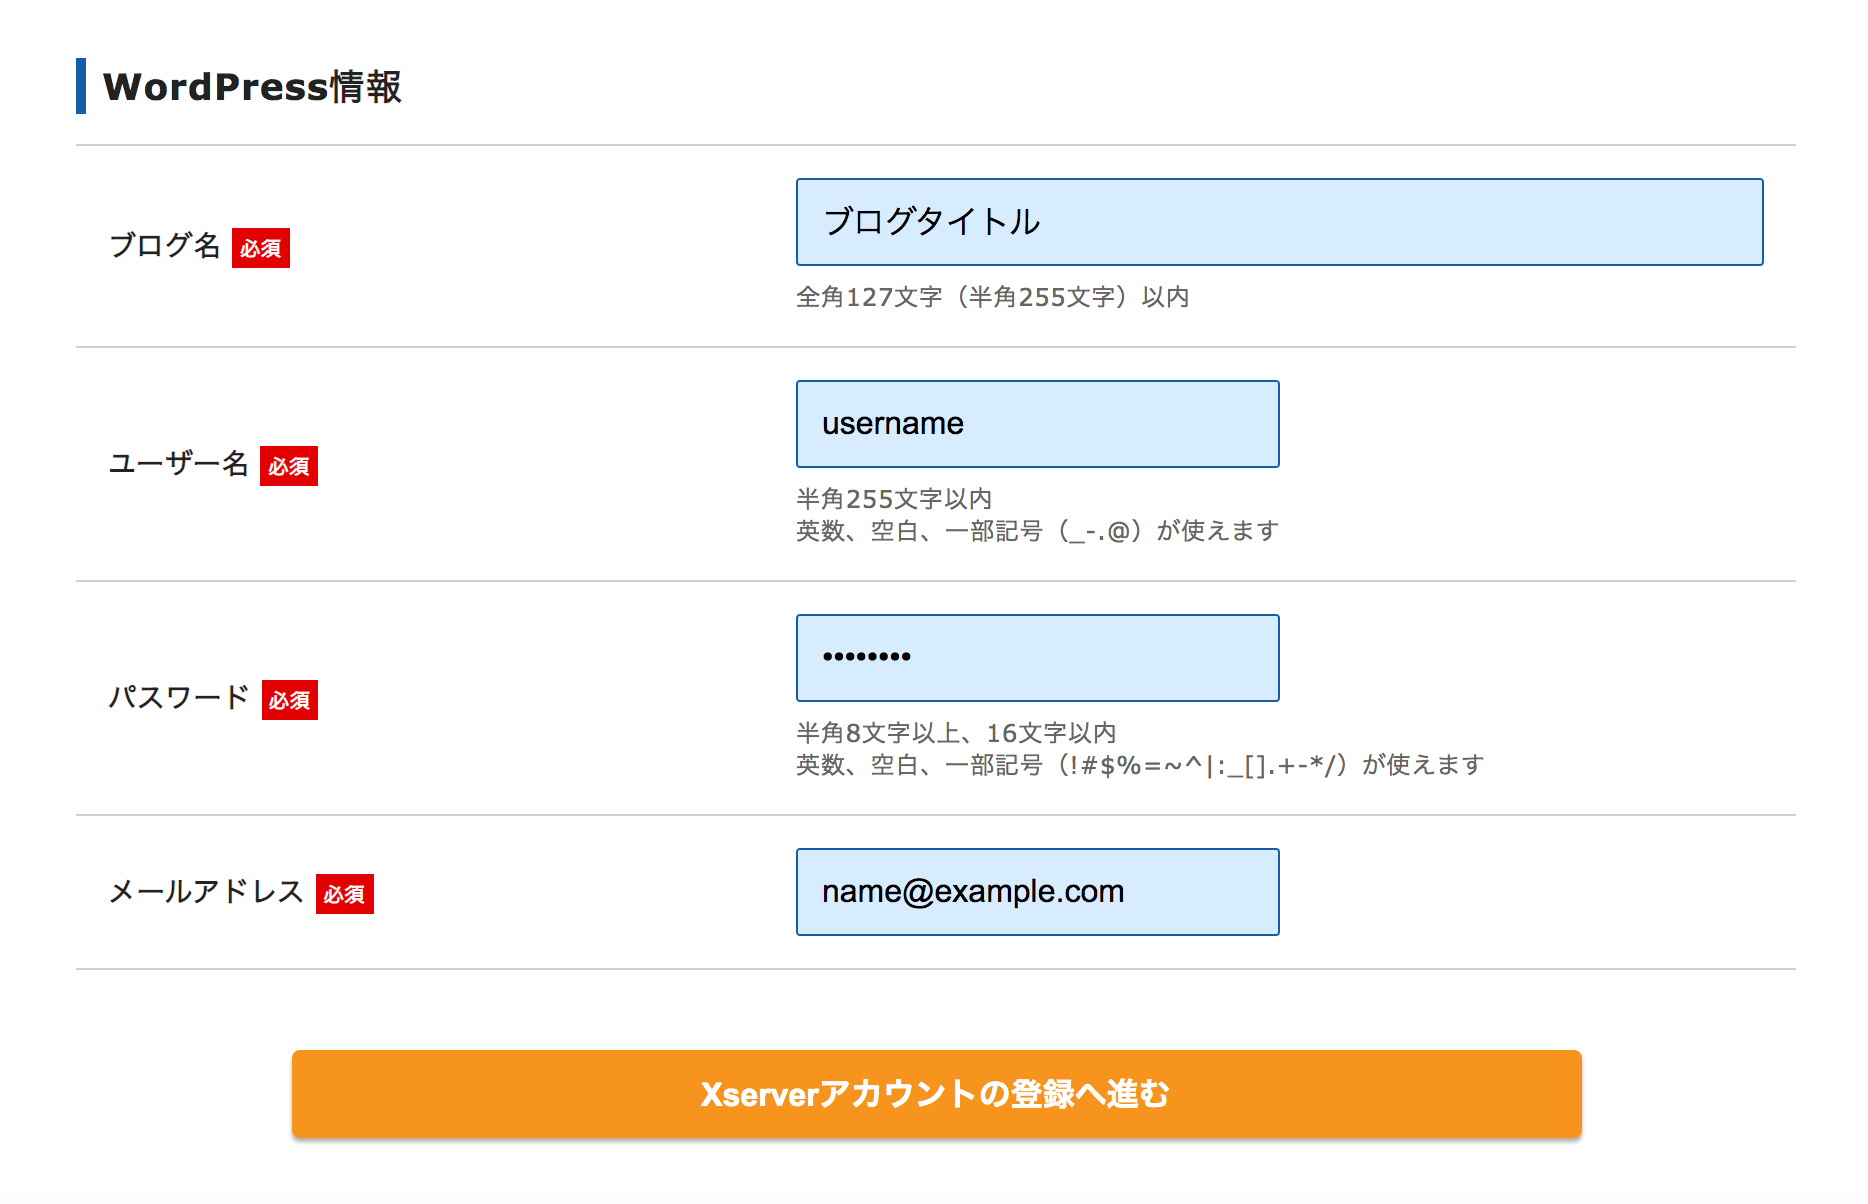Click the メールアドレス input field
The width and height of the screenshot is (1868, 1204).
[x=1036, y=891]
